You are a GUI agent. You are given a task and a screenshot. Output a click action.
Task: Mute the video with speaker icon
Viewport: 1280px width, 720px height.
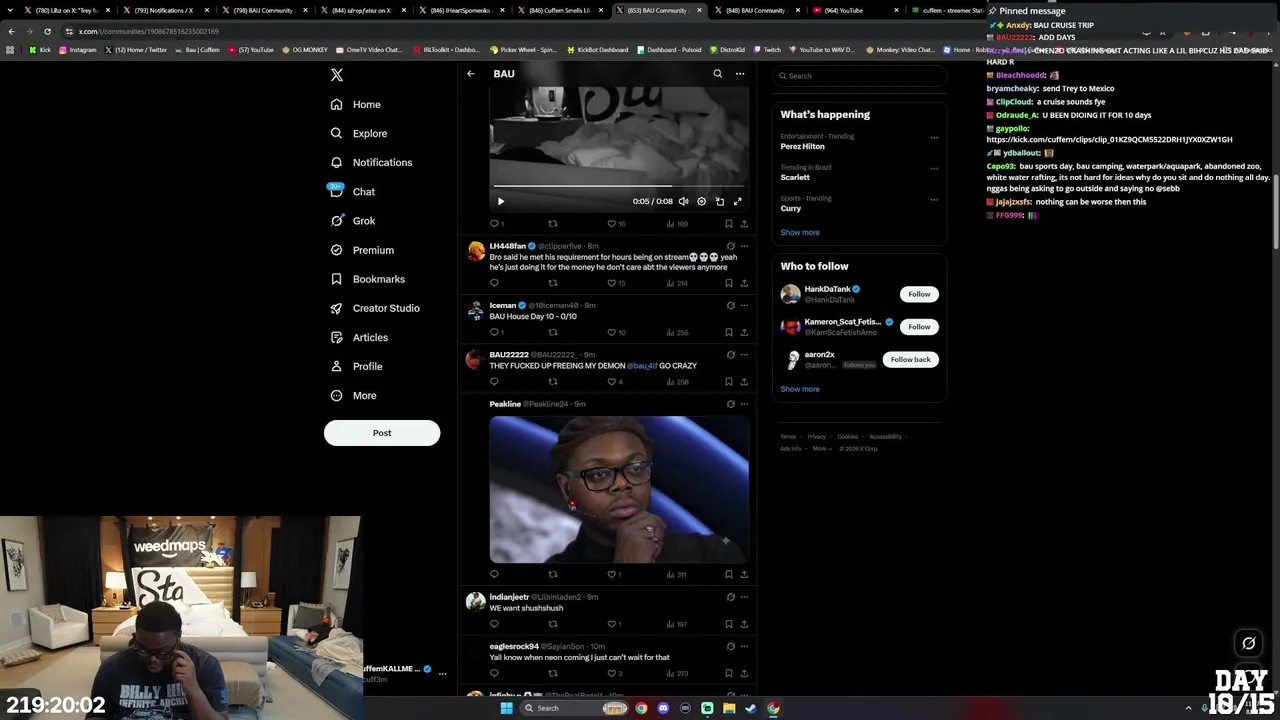pos(683,201)
